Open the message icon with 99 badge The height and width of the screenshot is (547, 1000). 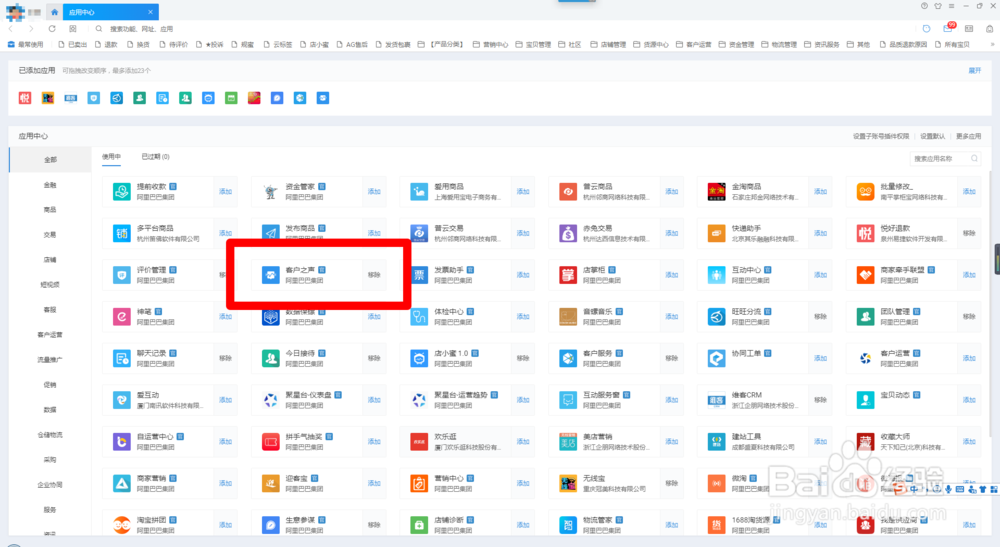[x=948, y=28]
